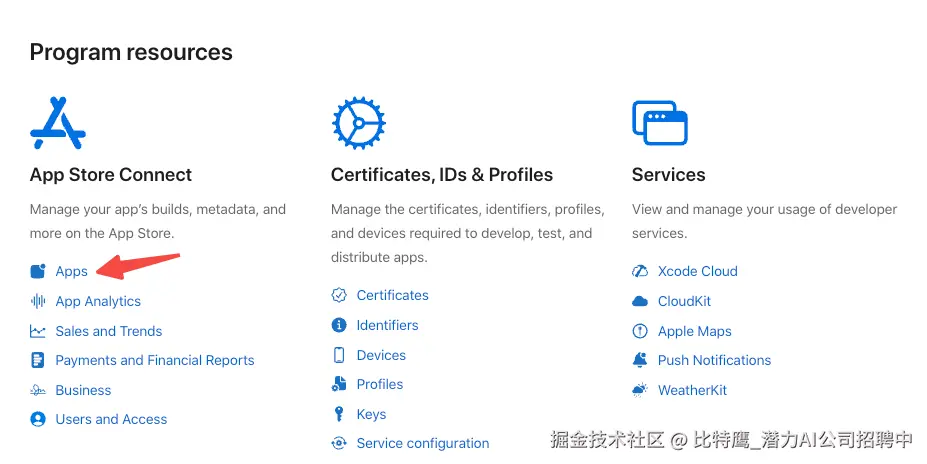Click the Xcode Cloud icon
The image size is (927, 464).
(640, 271)
